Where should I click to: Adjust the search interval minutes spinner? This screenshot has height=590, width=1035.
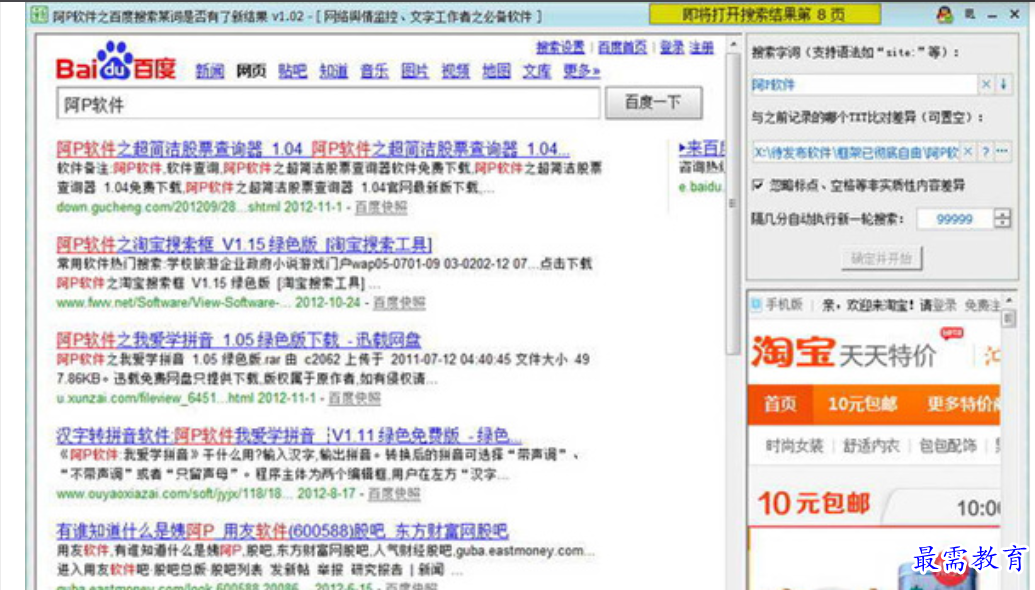1002,219
